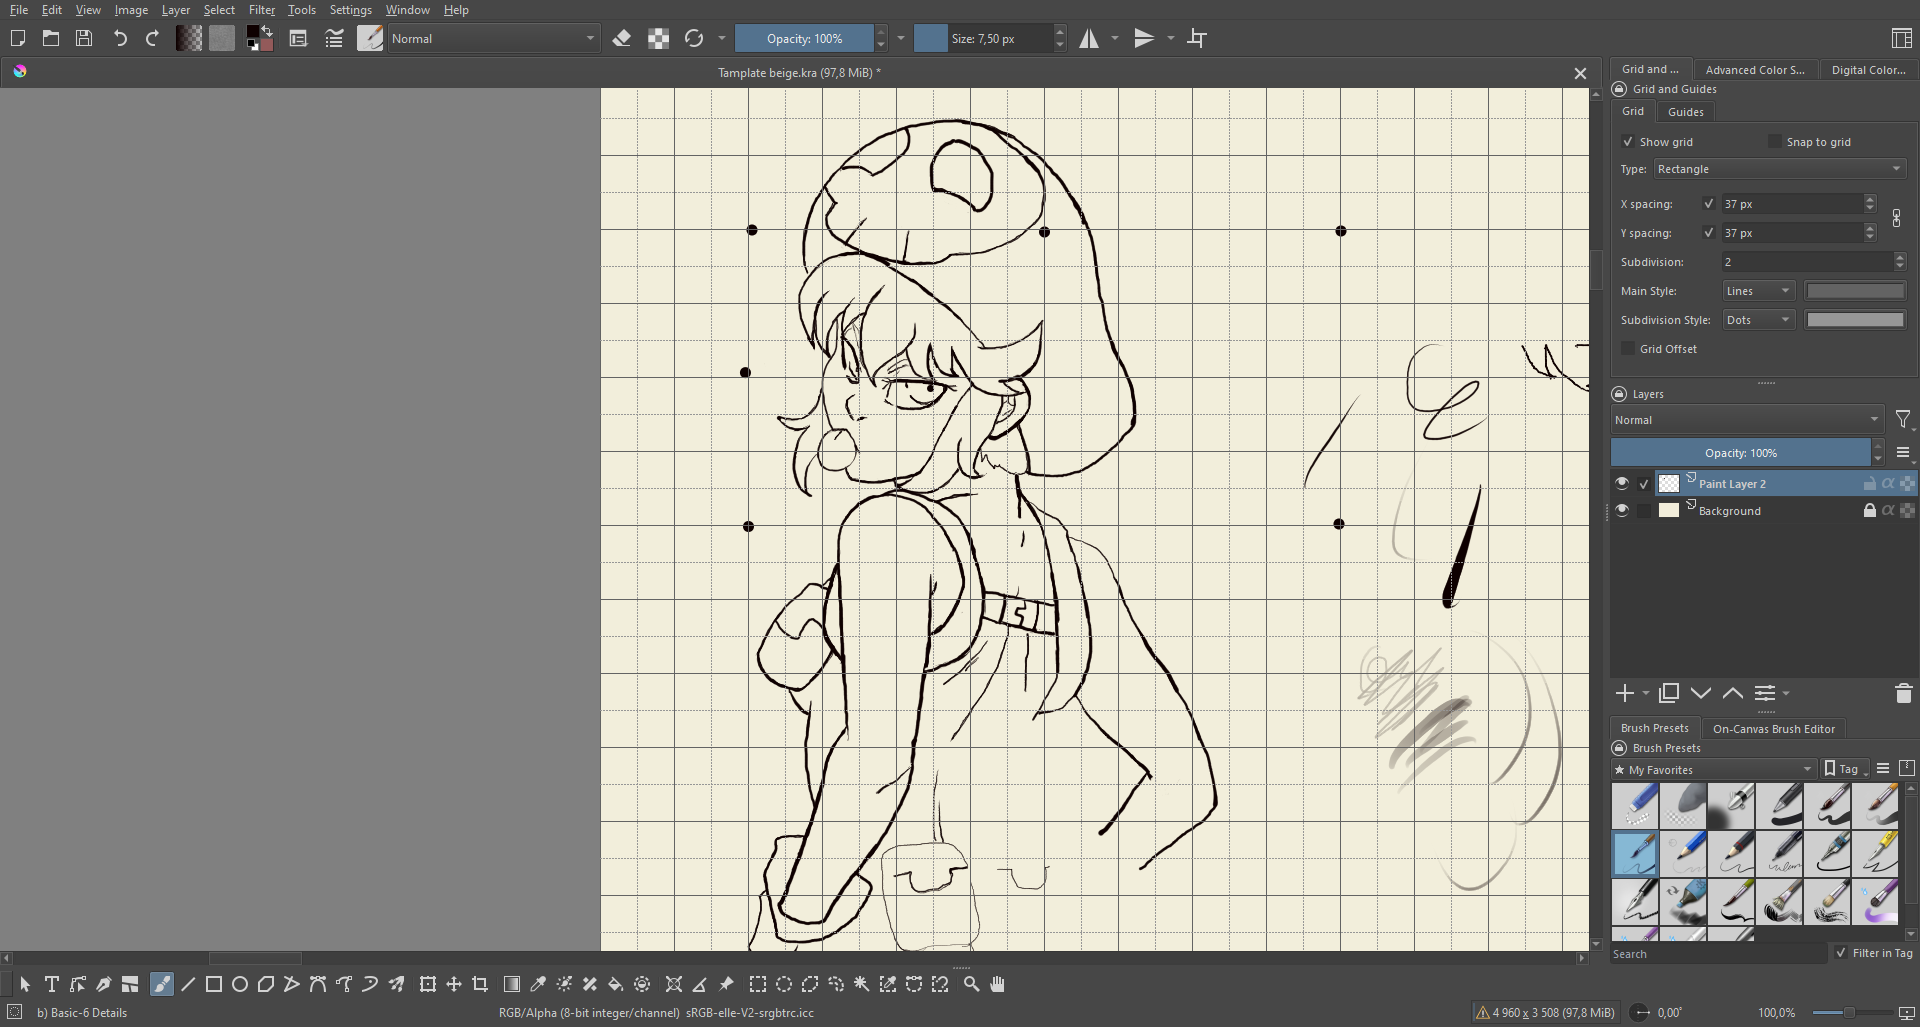1920x1027 pixels.
Task: Delete the selected layer with trash icon
Action: 1903,693
